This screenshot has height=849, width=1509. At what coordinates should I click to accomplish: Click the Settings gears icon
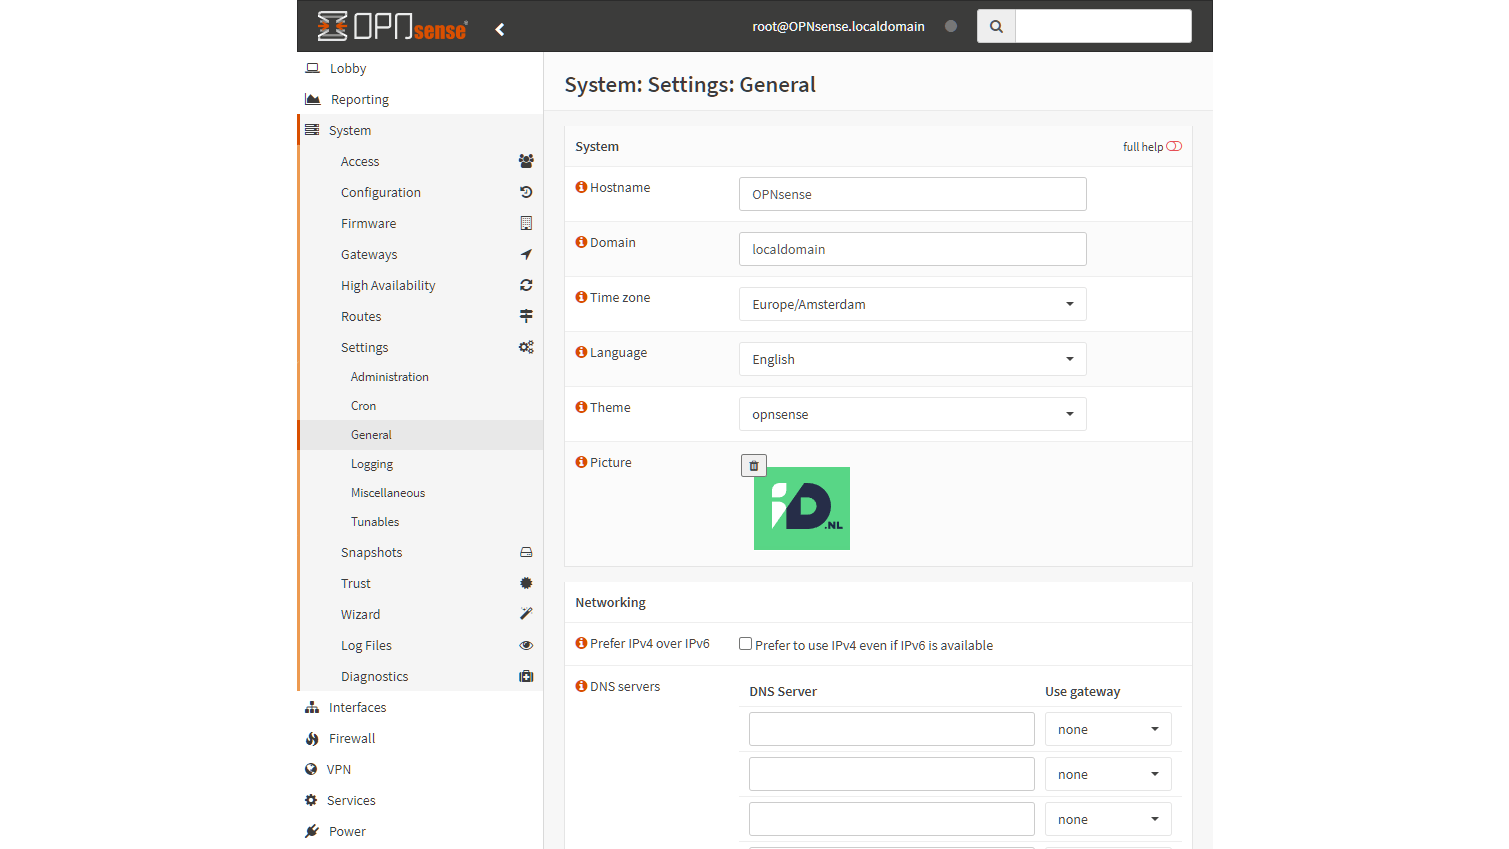(x=526, y=347)
